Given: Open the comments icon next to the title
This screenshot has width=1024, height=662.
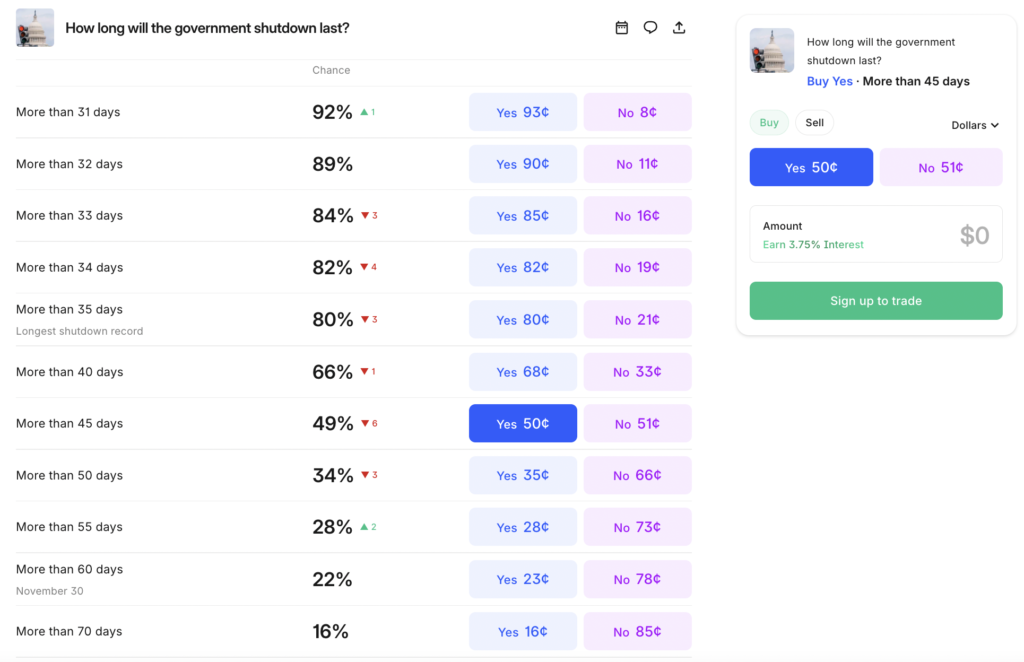Looking at the screenshot, I should (650, 28).
